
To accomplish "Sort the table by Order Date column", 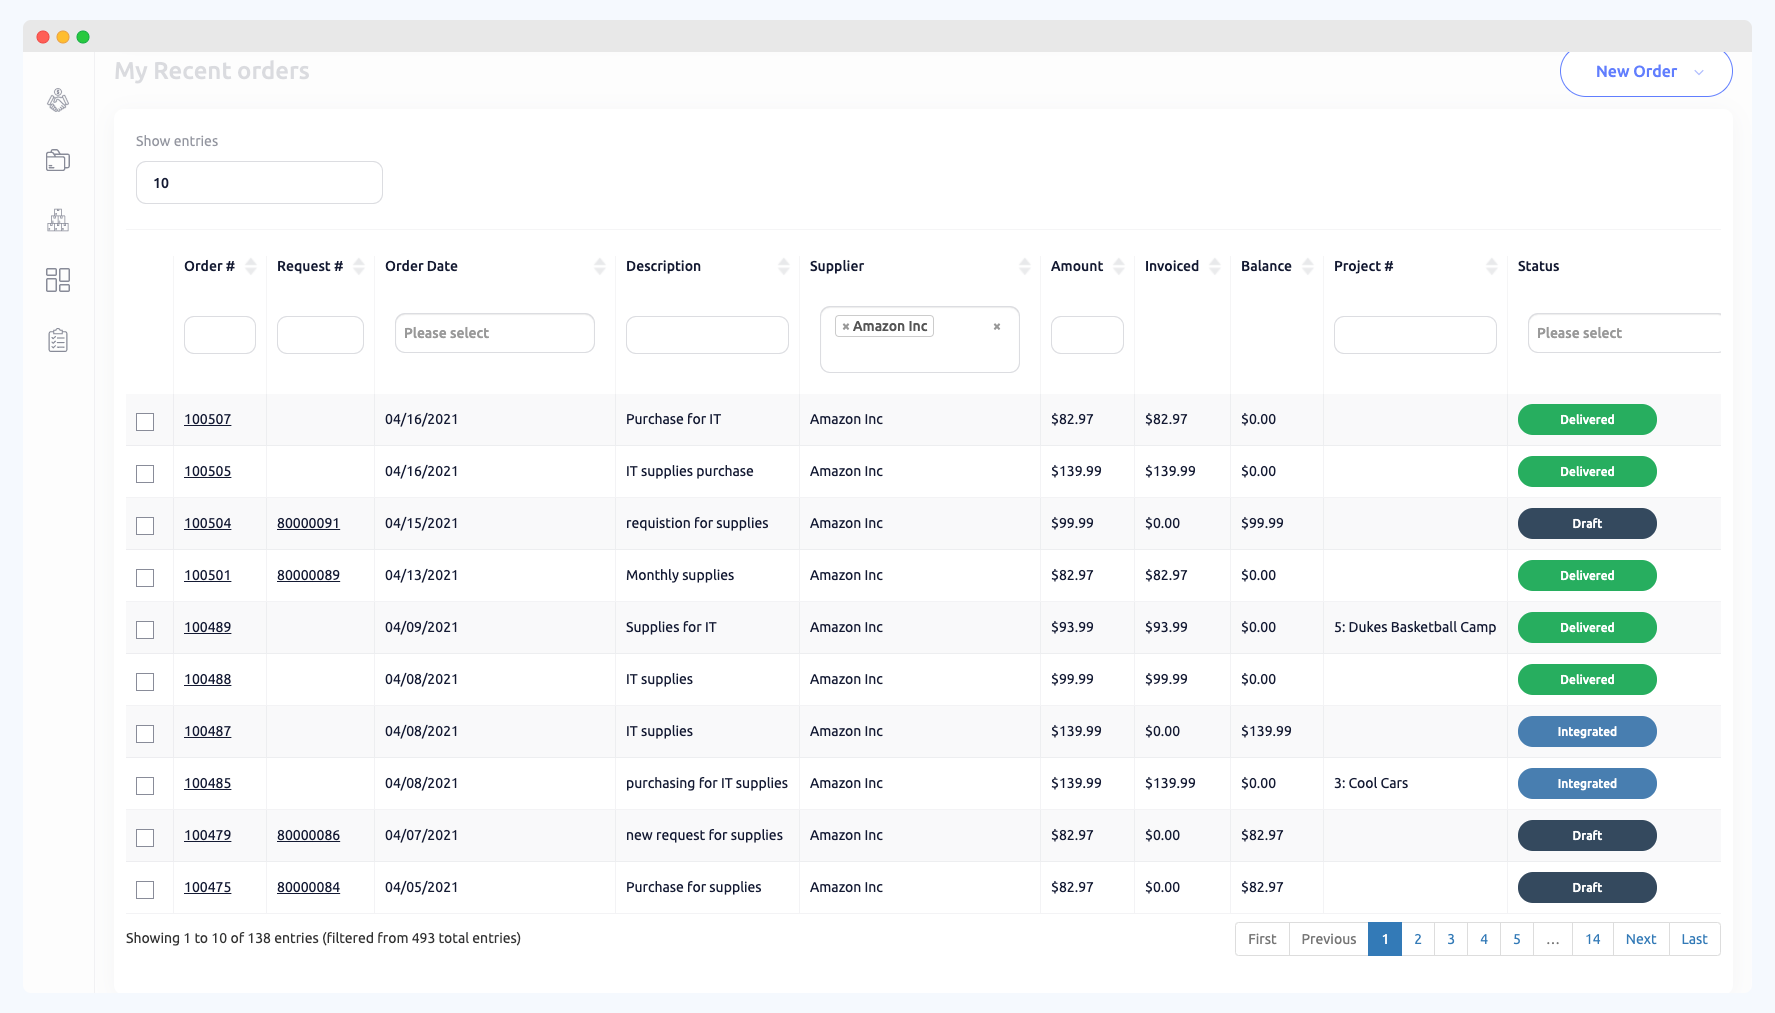I will (599, 266).
